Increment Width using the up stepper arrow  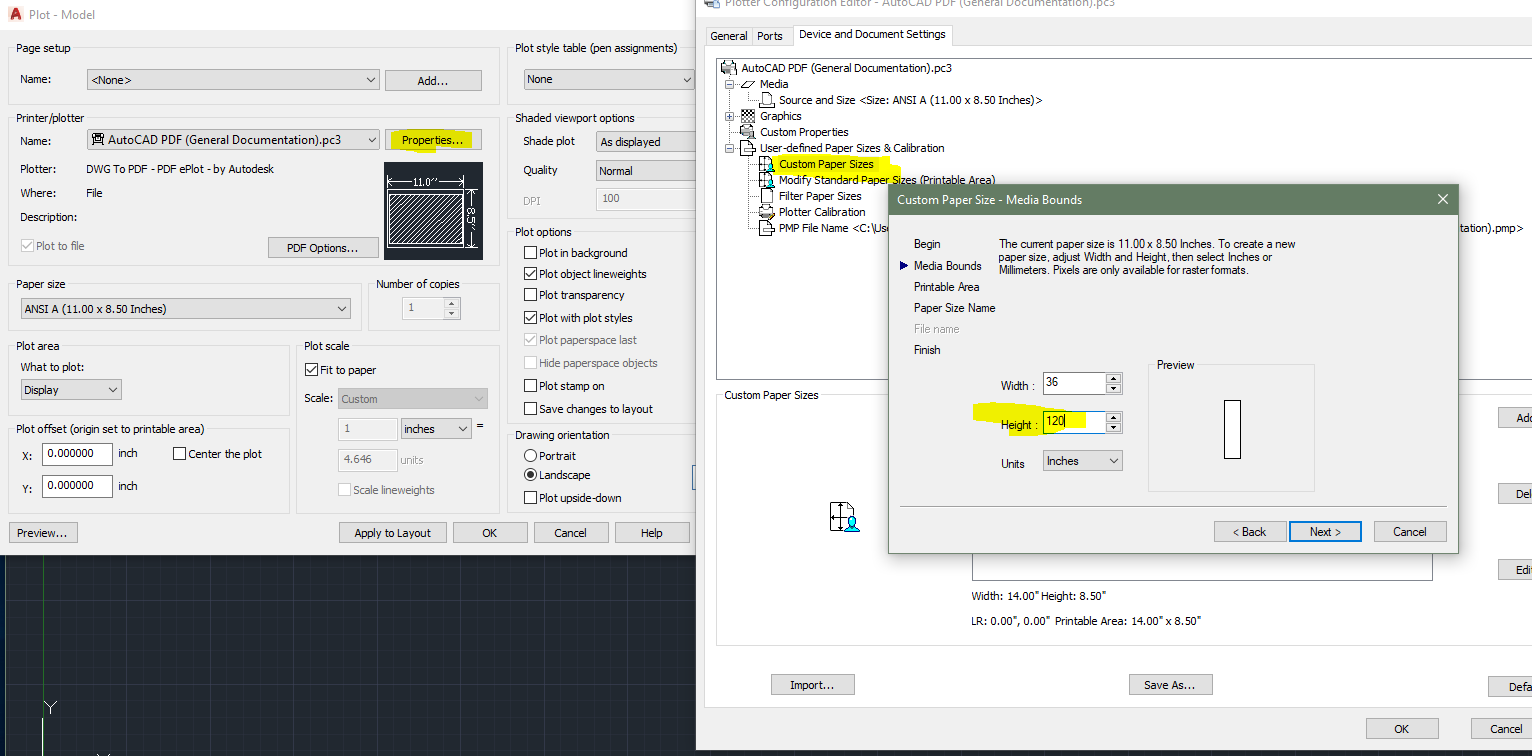1113,378
